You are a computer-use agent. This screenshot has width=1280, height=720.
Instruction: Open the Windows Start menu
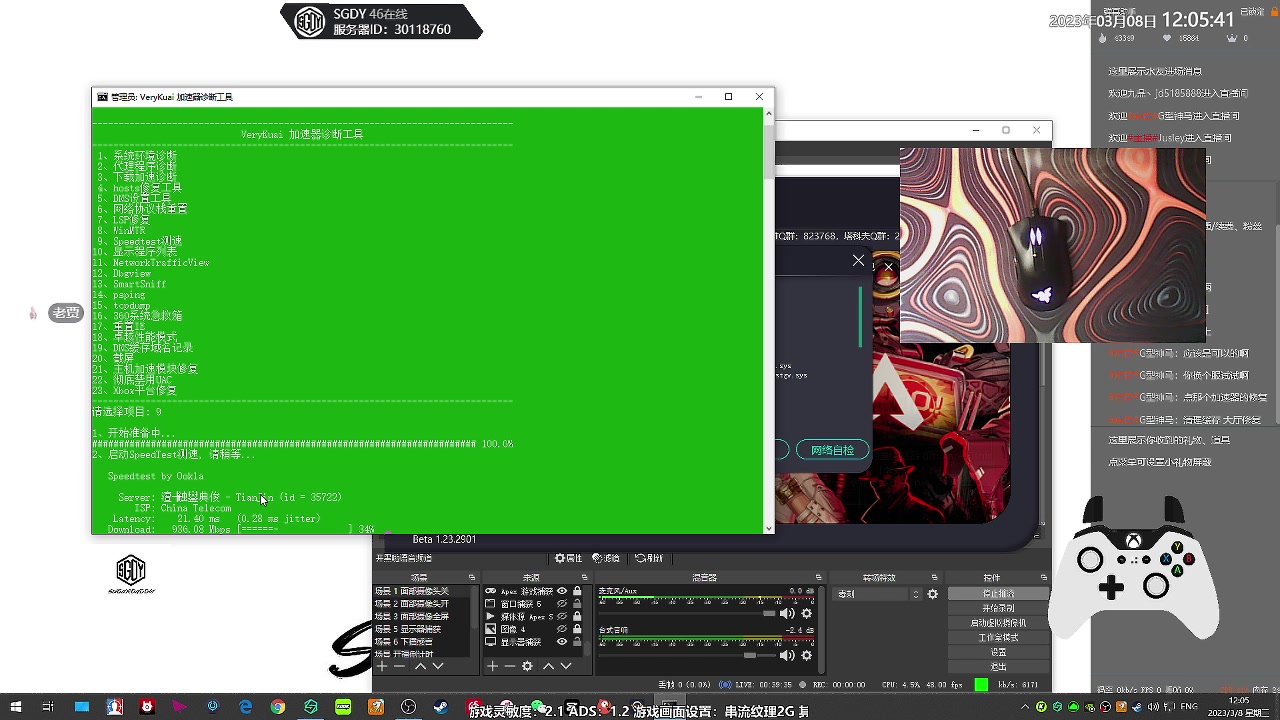click(x=15, y=707)
